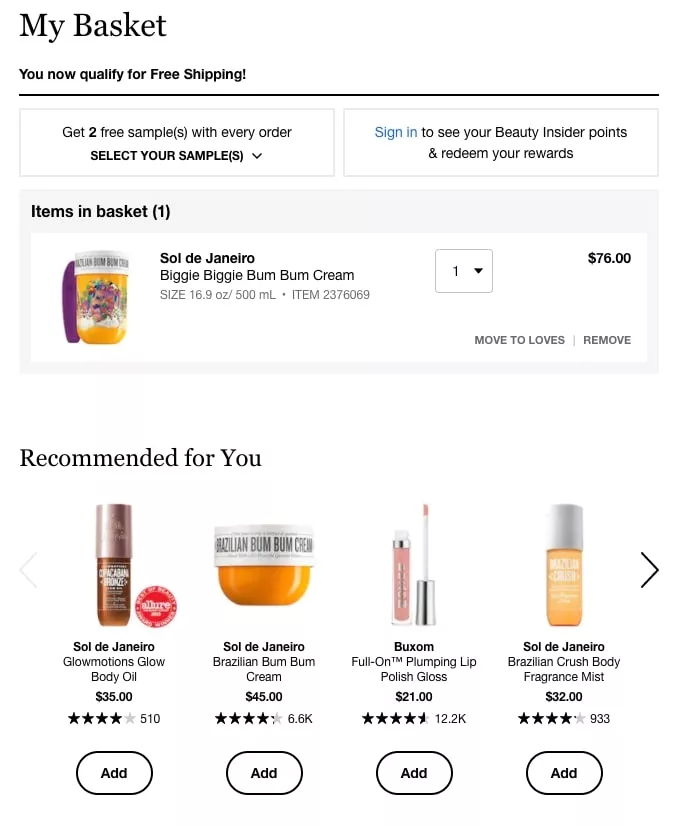The height and width of the screenshot is (826, 678).
Task: Click the Biggie Bum Bum Cream basket thumbnail
Action: click(95, 297)
